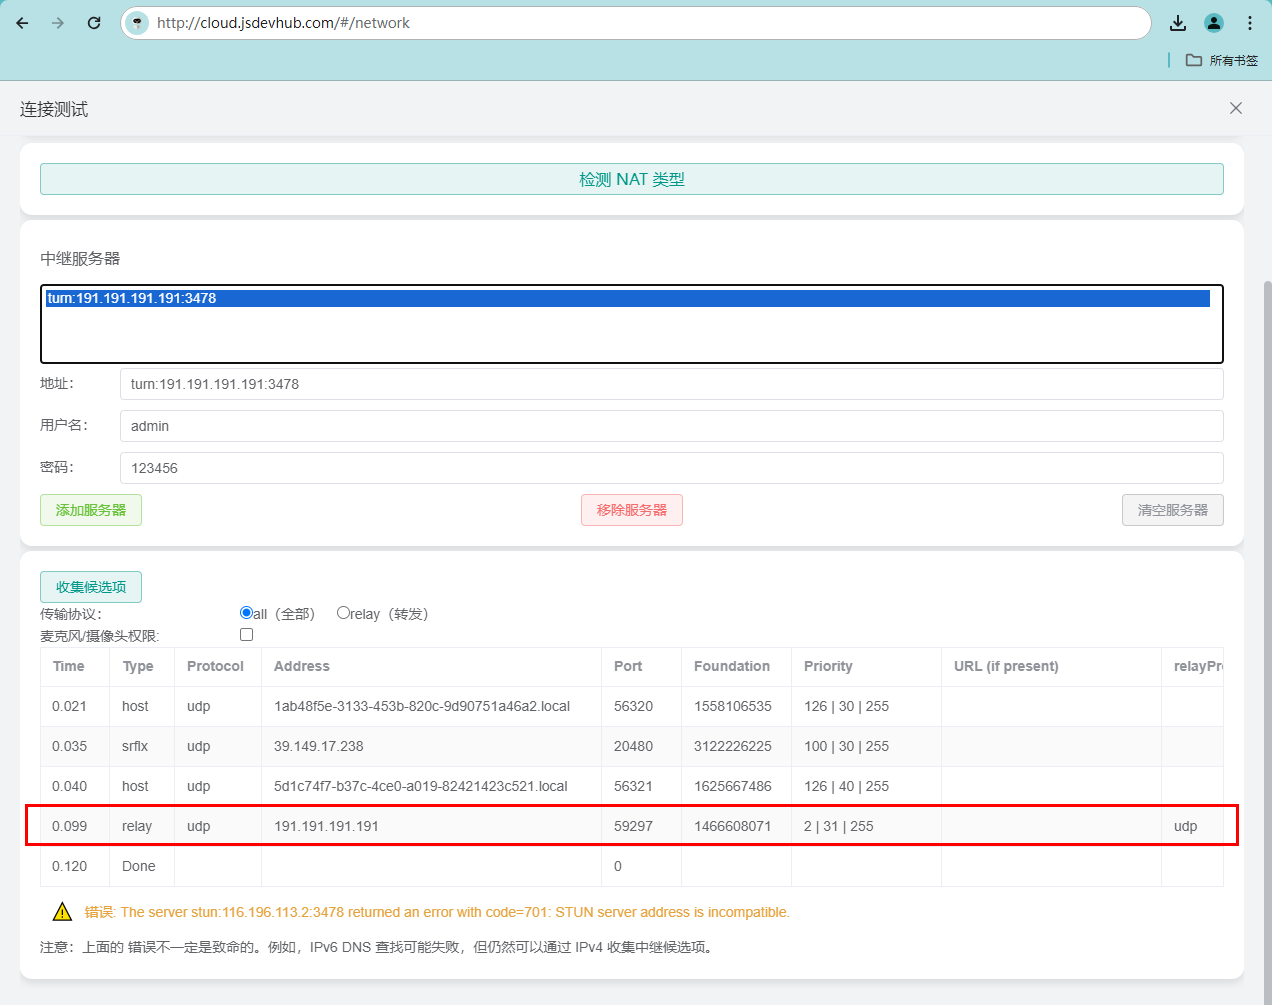The width and height of the screenshot is (1272, 1005).
Task: Reload the page with refresh icon
Action: pyautogui.click(x=94, y=23)
